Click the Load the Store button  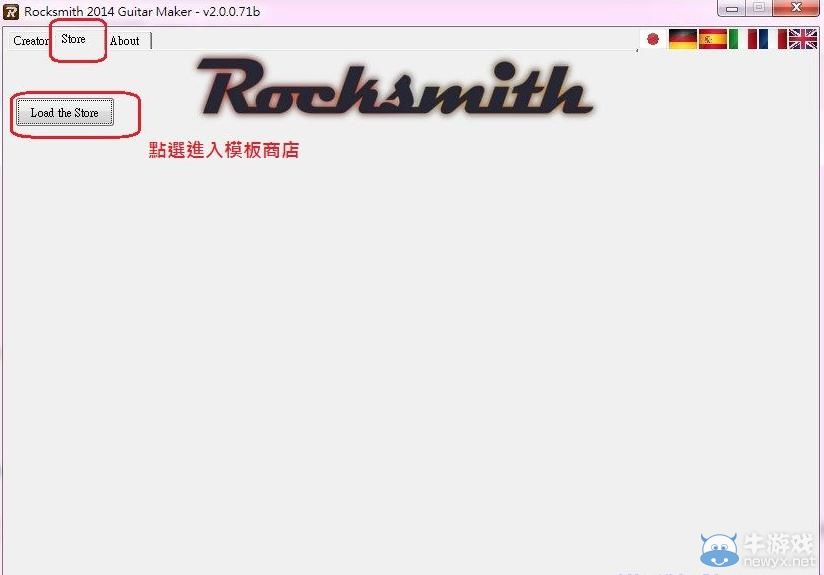click(65, 112)
